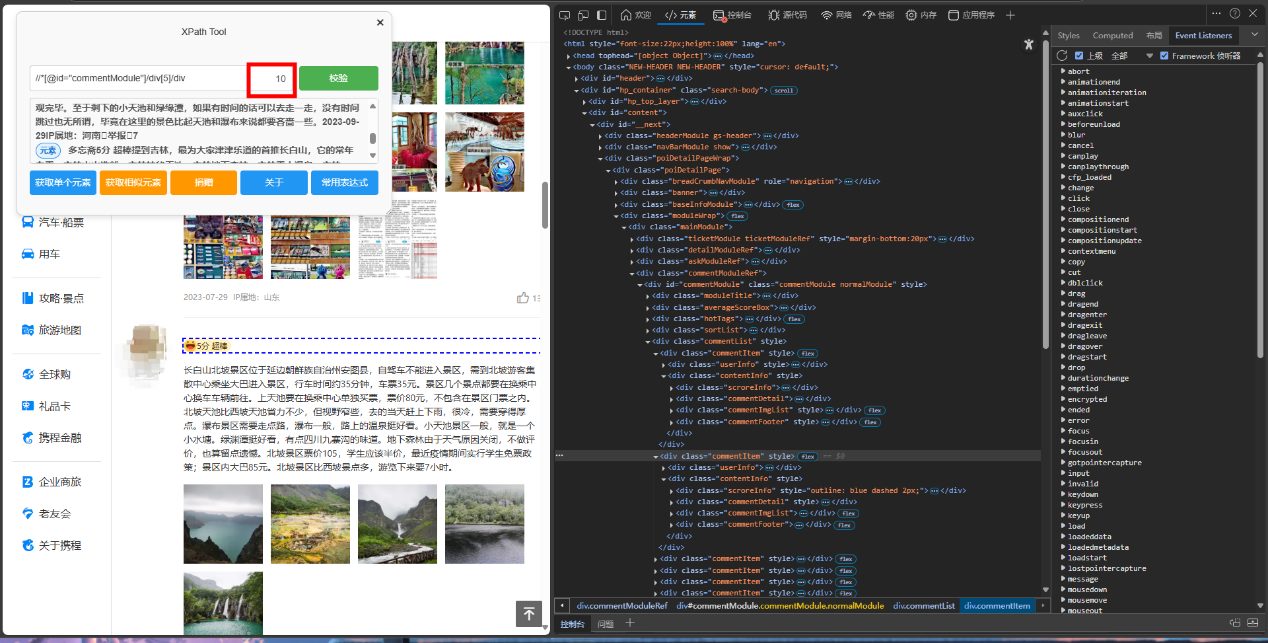Select div.commentList in the breadcrumb bar
This screenshot has width=1268, height=643.
point(924,606)
